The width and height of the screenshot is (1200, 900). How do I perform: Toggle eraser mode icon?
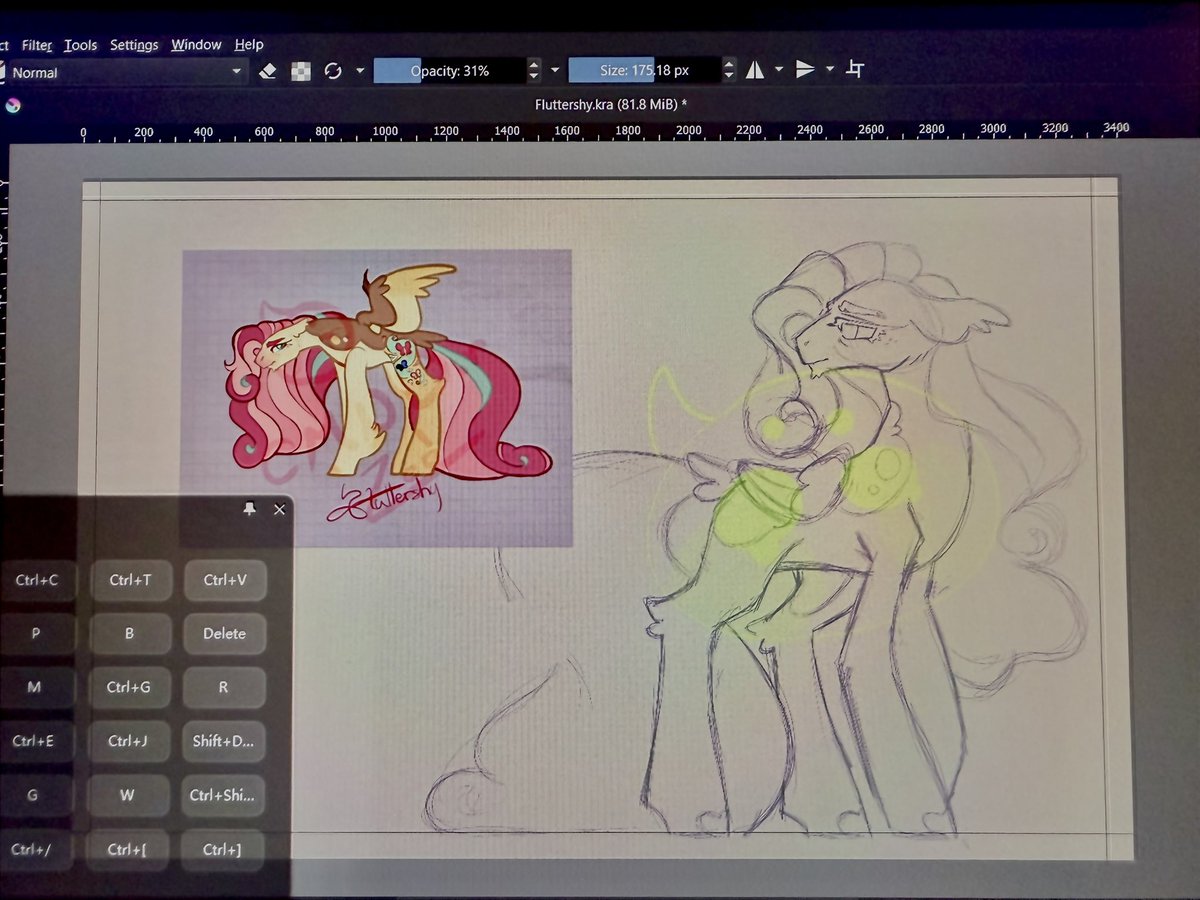click(x=267, y=71)
